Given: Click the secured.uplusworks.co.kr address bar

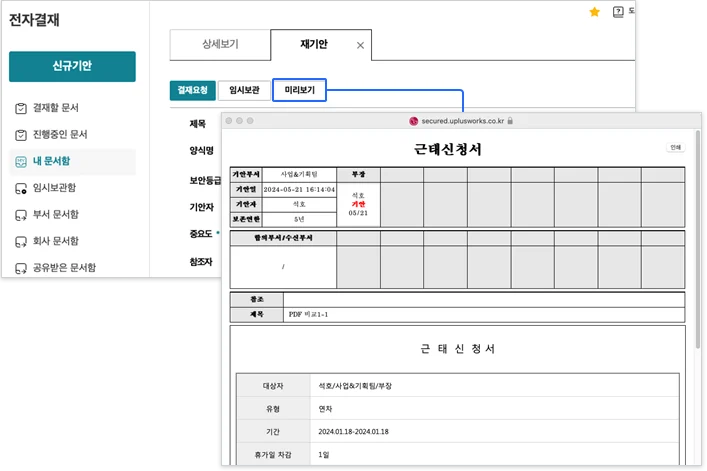Looking at the screenshot, I should tap(460, 120).
